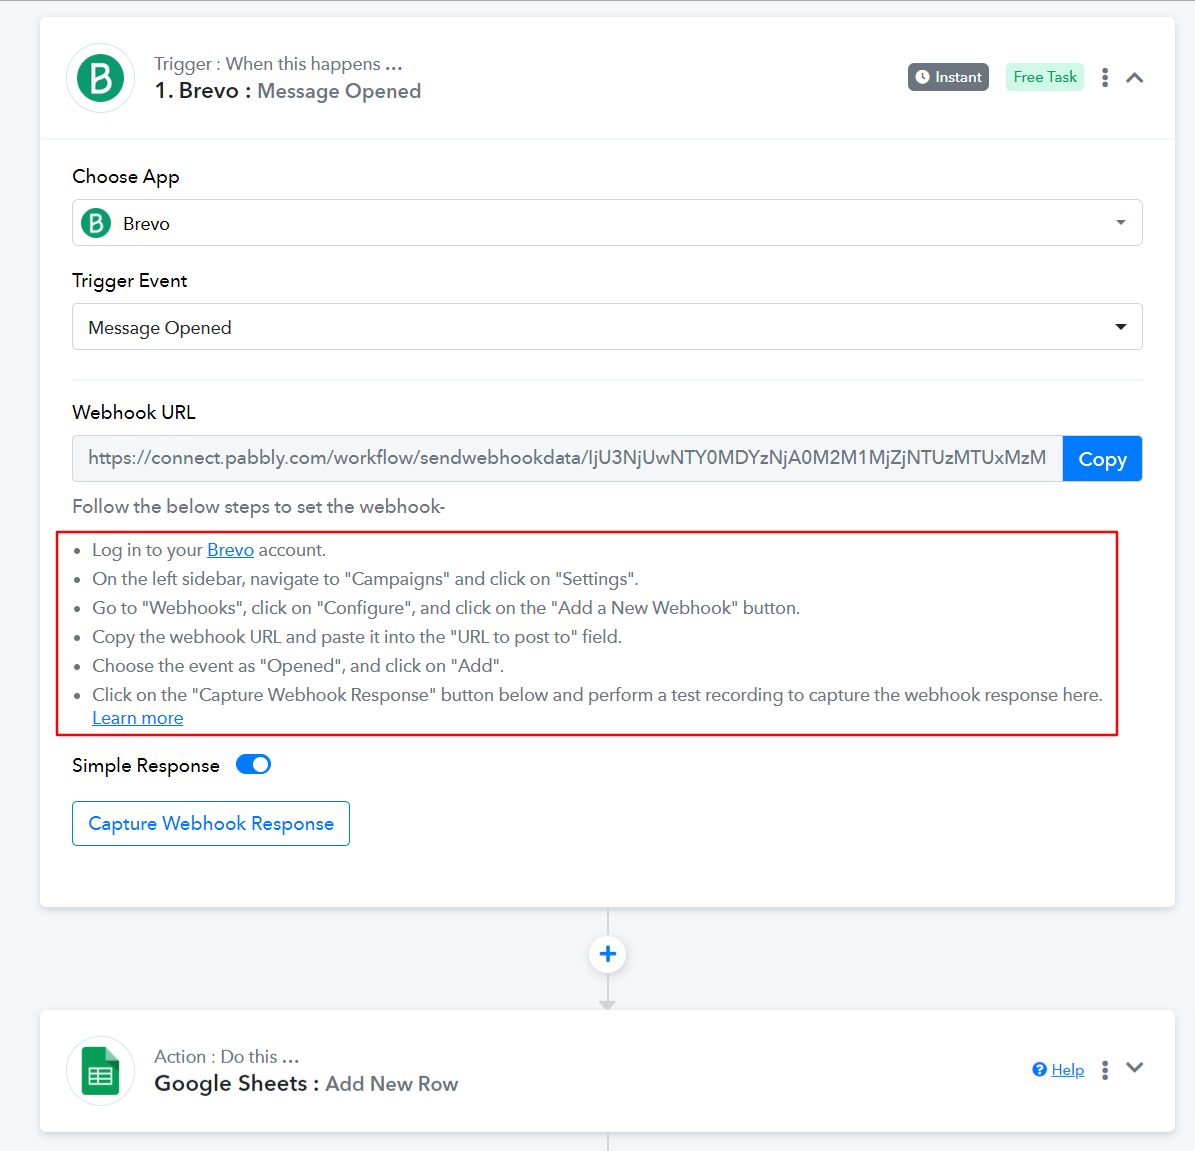Click the 'Webhook URL' label
This screenshot has height=1151, width=1195.
(134, 412)
